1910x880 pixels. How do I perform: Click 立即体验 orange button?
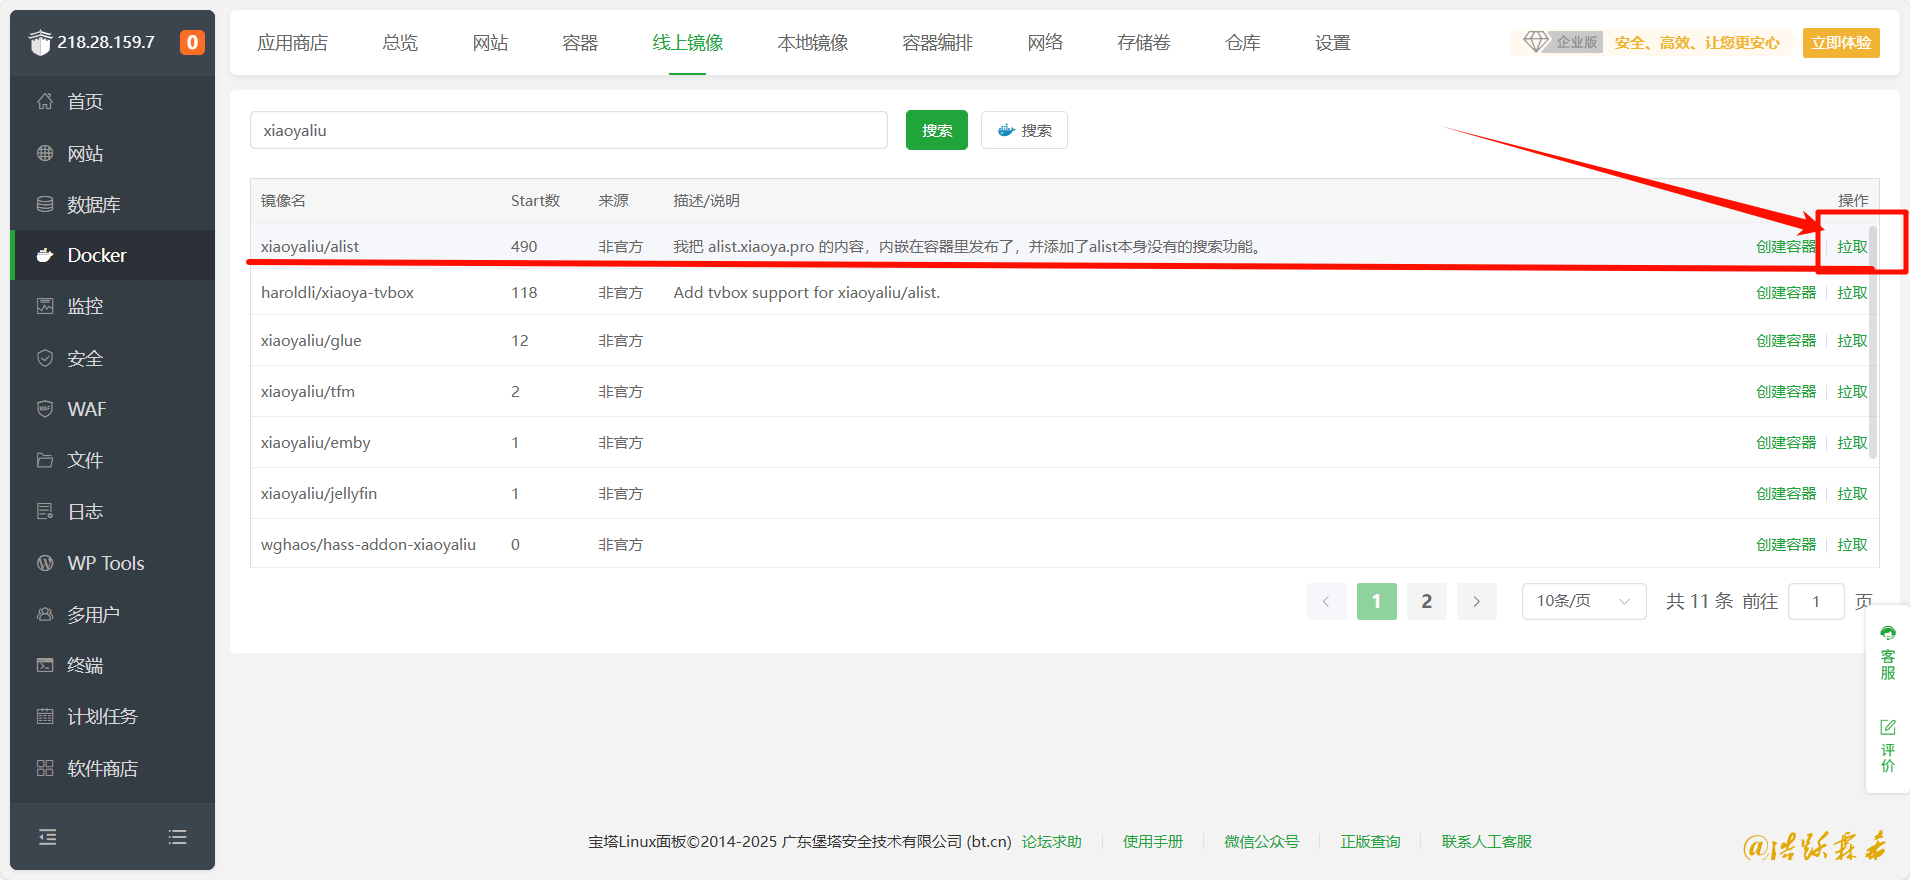tap(1841, 43)
